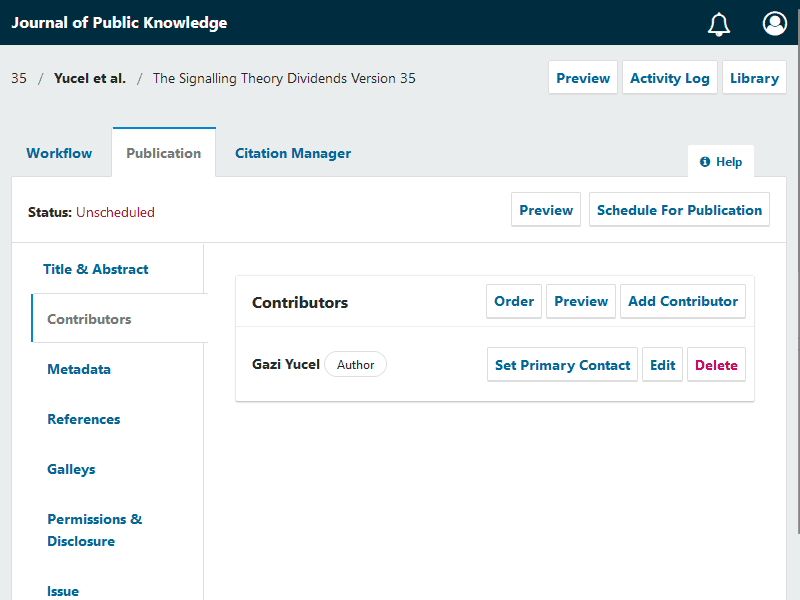Go to Title & Abstract section
This screenshot has width=800, height=600.
coord(96,269)
